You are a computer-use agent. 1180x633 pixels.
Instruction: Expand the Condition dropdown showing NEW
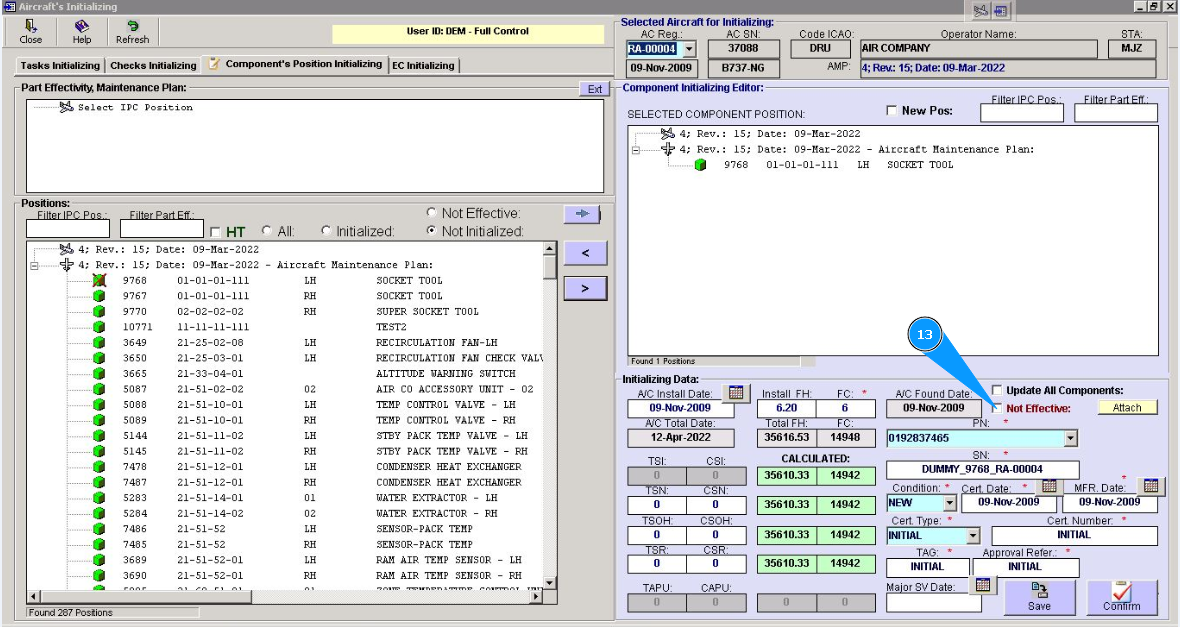tap(948, 503)
